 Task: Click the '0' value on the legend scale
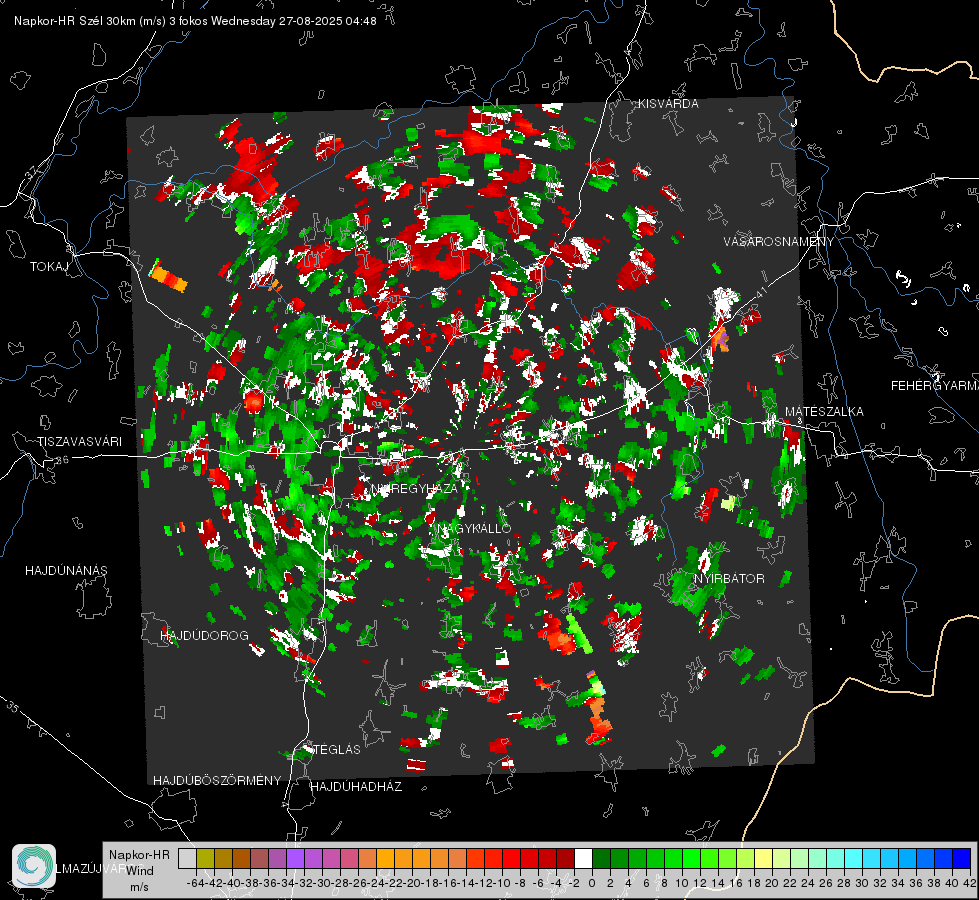(x=592, y=883)
